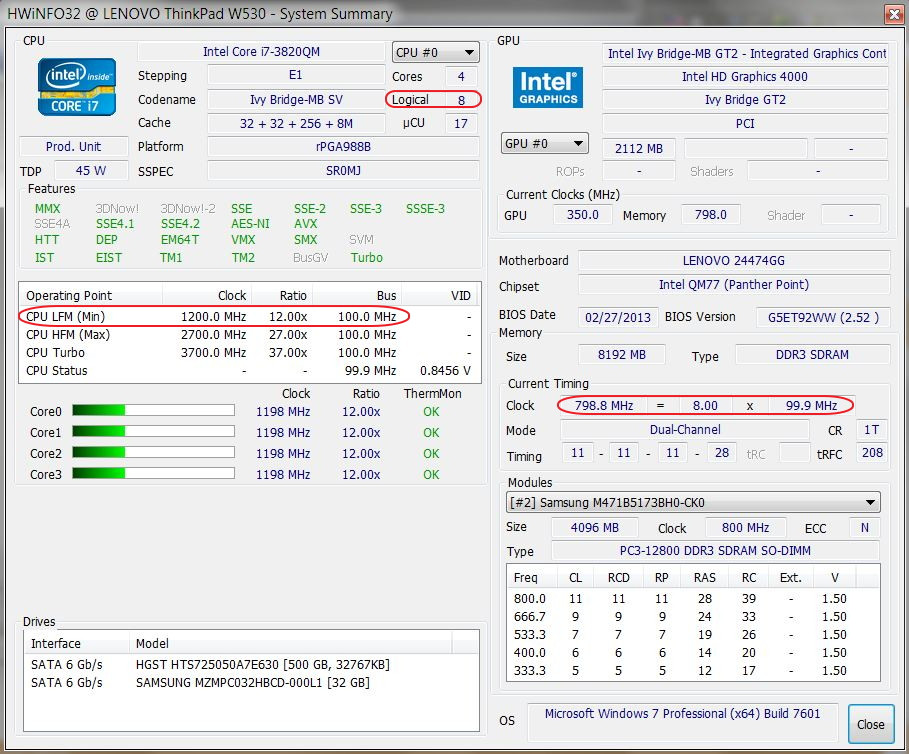Open the CPU #0 selector dropdown
This screenshot has height=754, width=909.
click(x=435, y=53)
